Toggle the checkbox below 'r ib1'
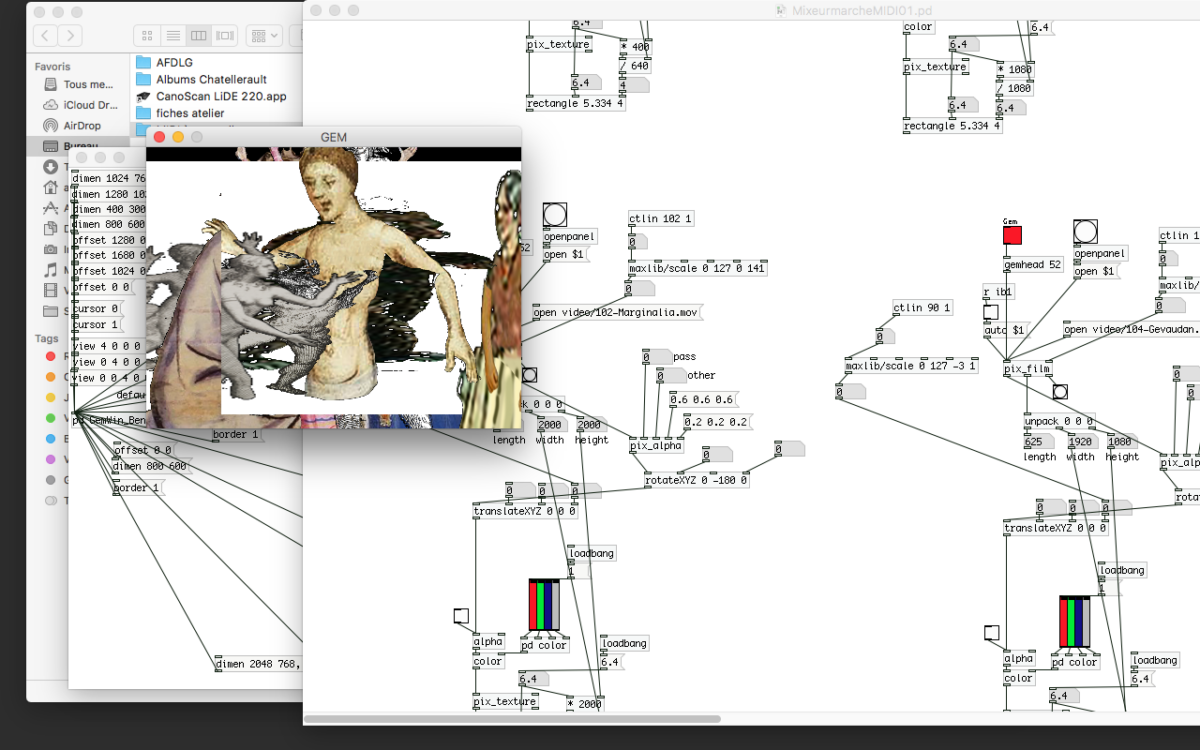 tap(990, 312)
